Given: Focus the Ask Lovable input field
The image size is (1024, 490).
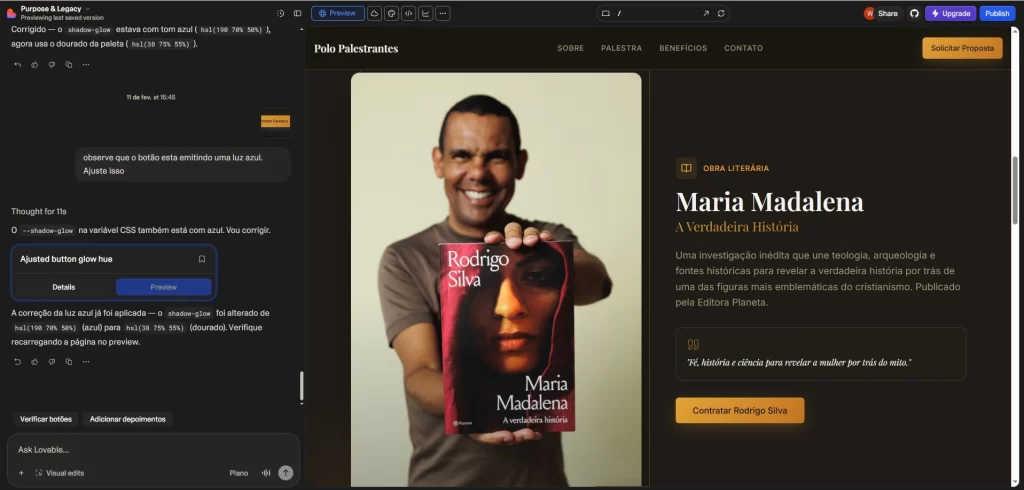Looking at the screenshot, I should [150, 449].
